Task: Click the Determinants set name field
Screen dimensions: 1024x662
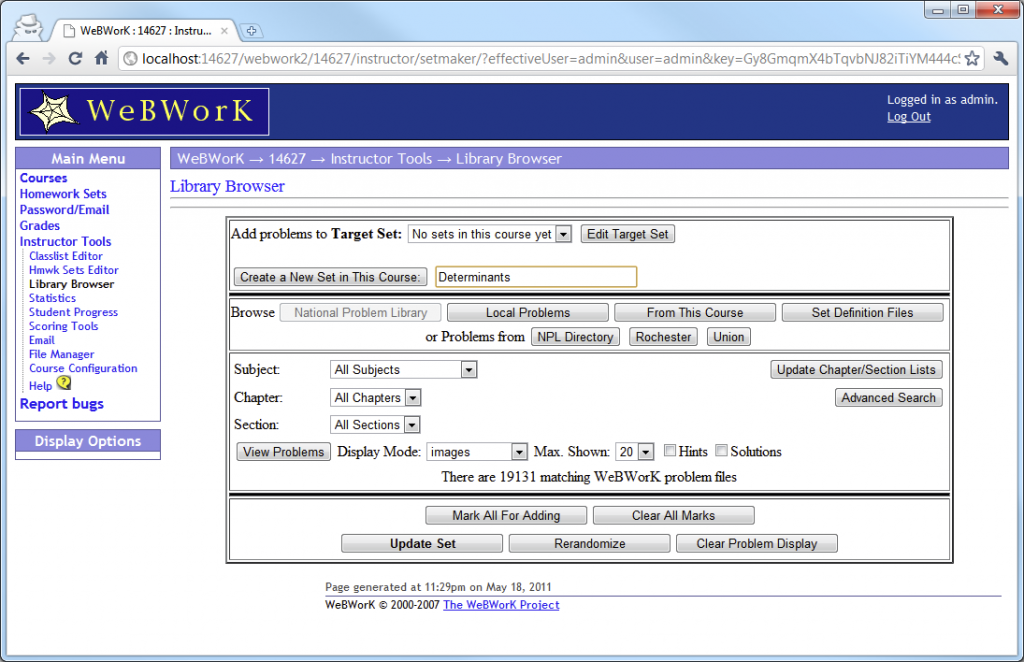Action: coord(535,276)
